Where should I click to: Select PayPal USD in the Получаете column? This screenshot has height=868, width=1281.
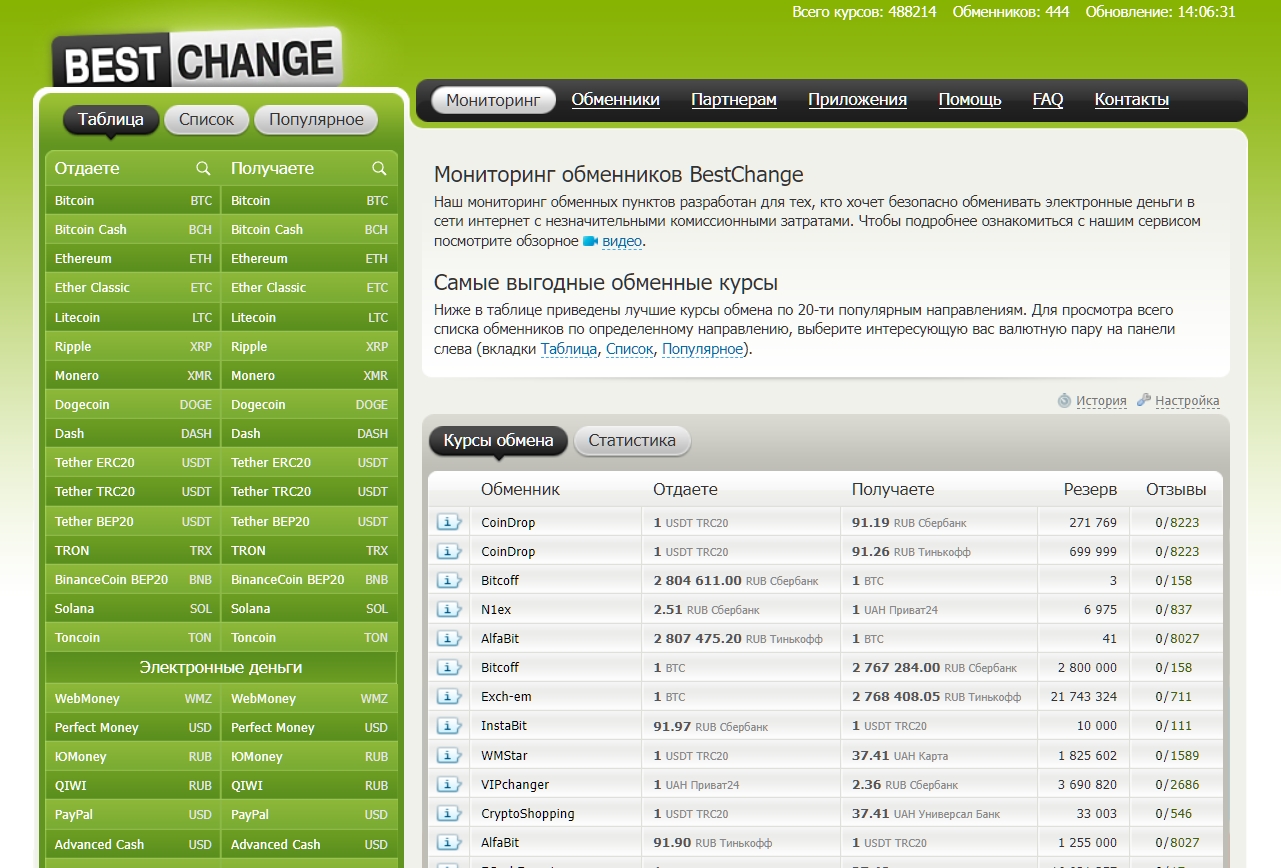309,815
